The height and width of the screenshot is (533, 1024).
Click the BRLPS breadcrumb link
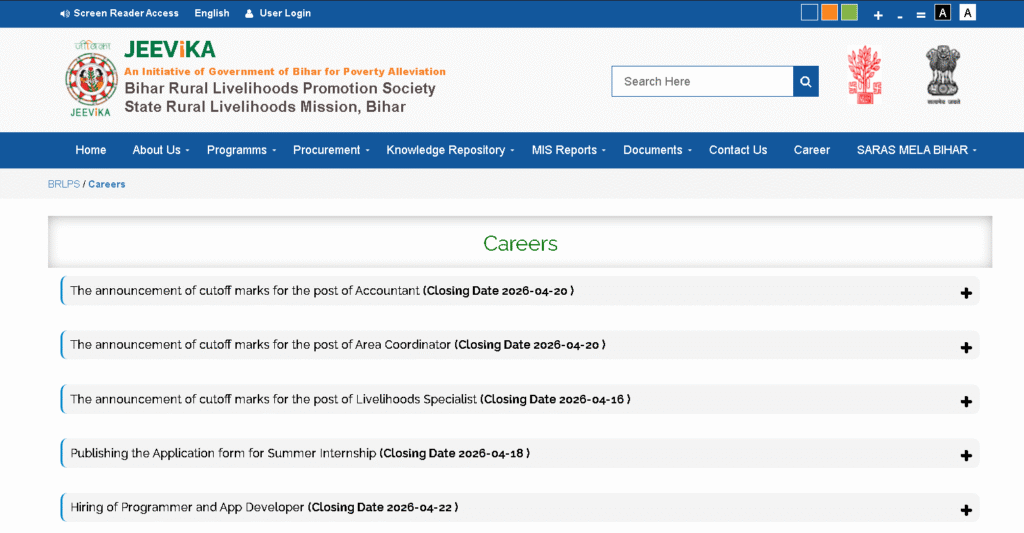[63, 184]
